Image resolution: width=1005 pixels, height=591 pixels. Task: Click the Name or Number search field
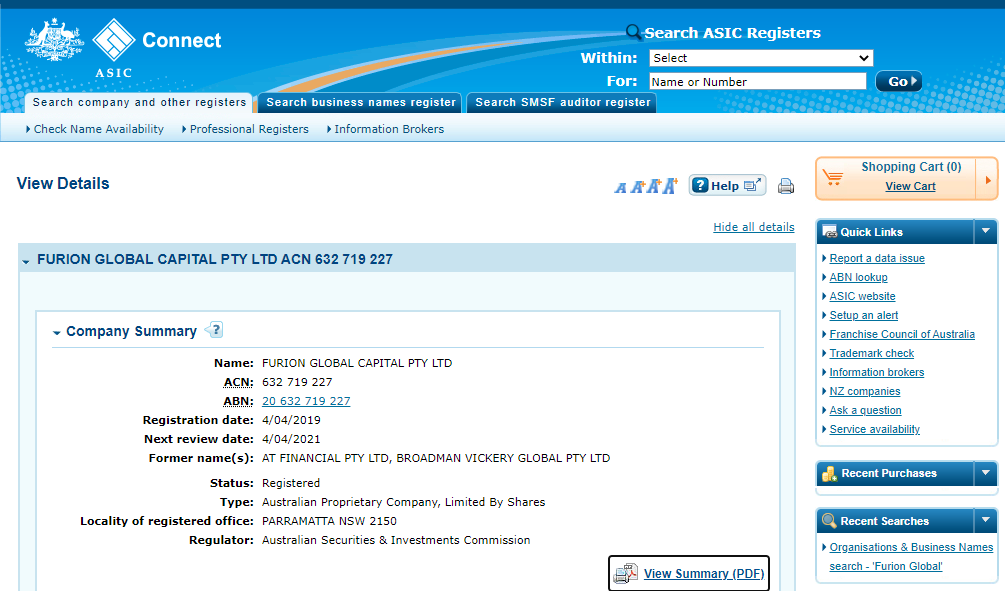point(757,82)
